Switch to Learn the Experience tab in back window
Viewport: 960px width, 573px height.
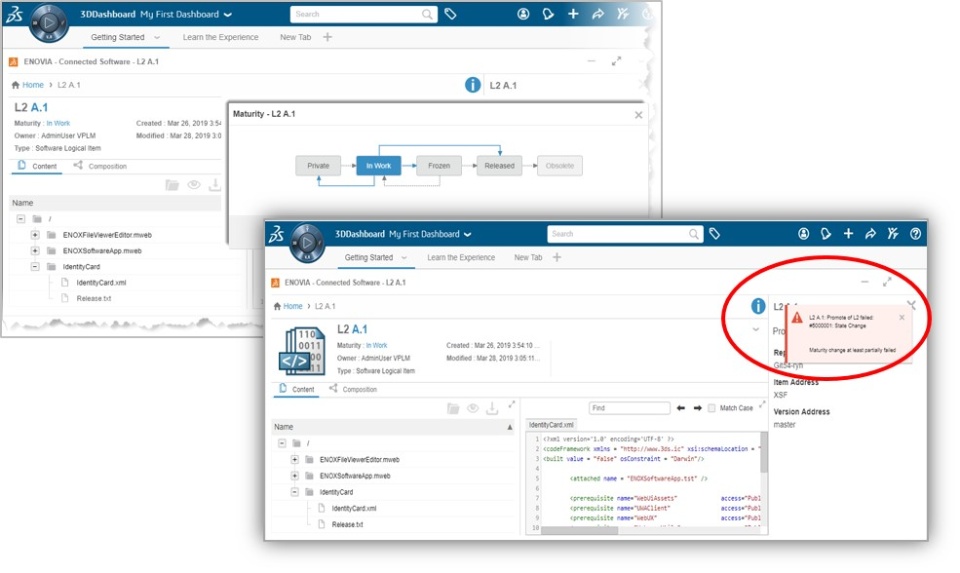point(220,37)
